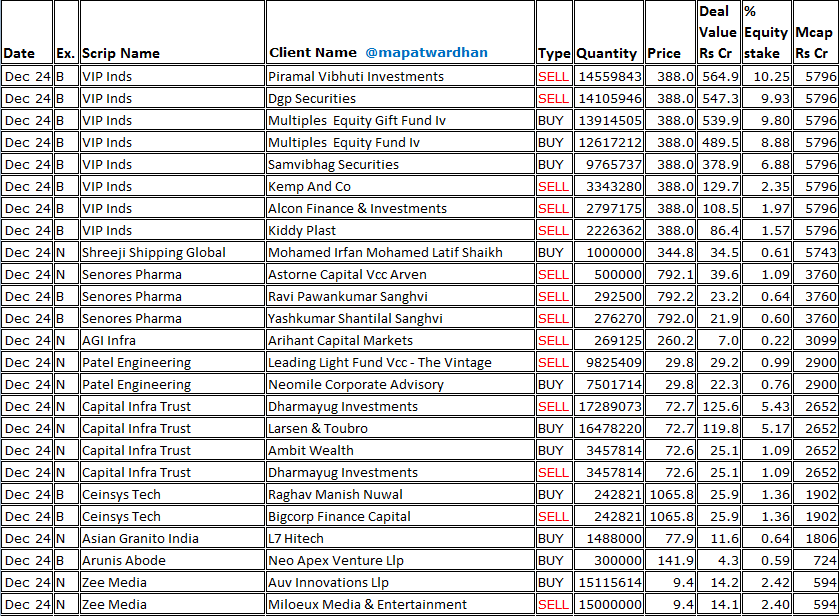Click client Multiples Equity Gift Fund Iv
The height and width of the screenshot is (616, 839).
pos(357,120)
